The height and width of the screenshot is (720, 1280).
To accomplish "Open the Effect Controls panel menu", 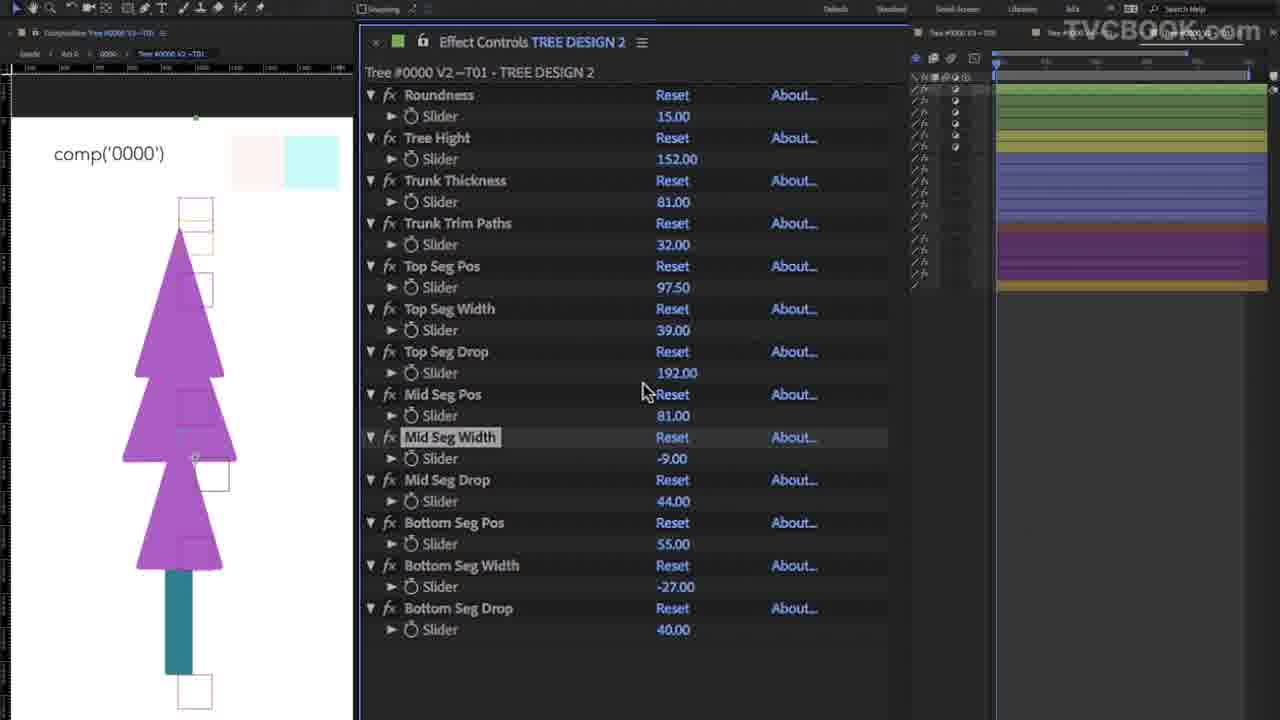I will tap(642, 42).
